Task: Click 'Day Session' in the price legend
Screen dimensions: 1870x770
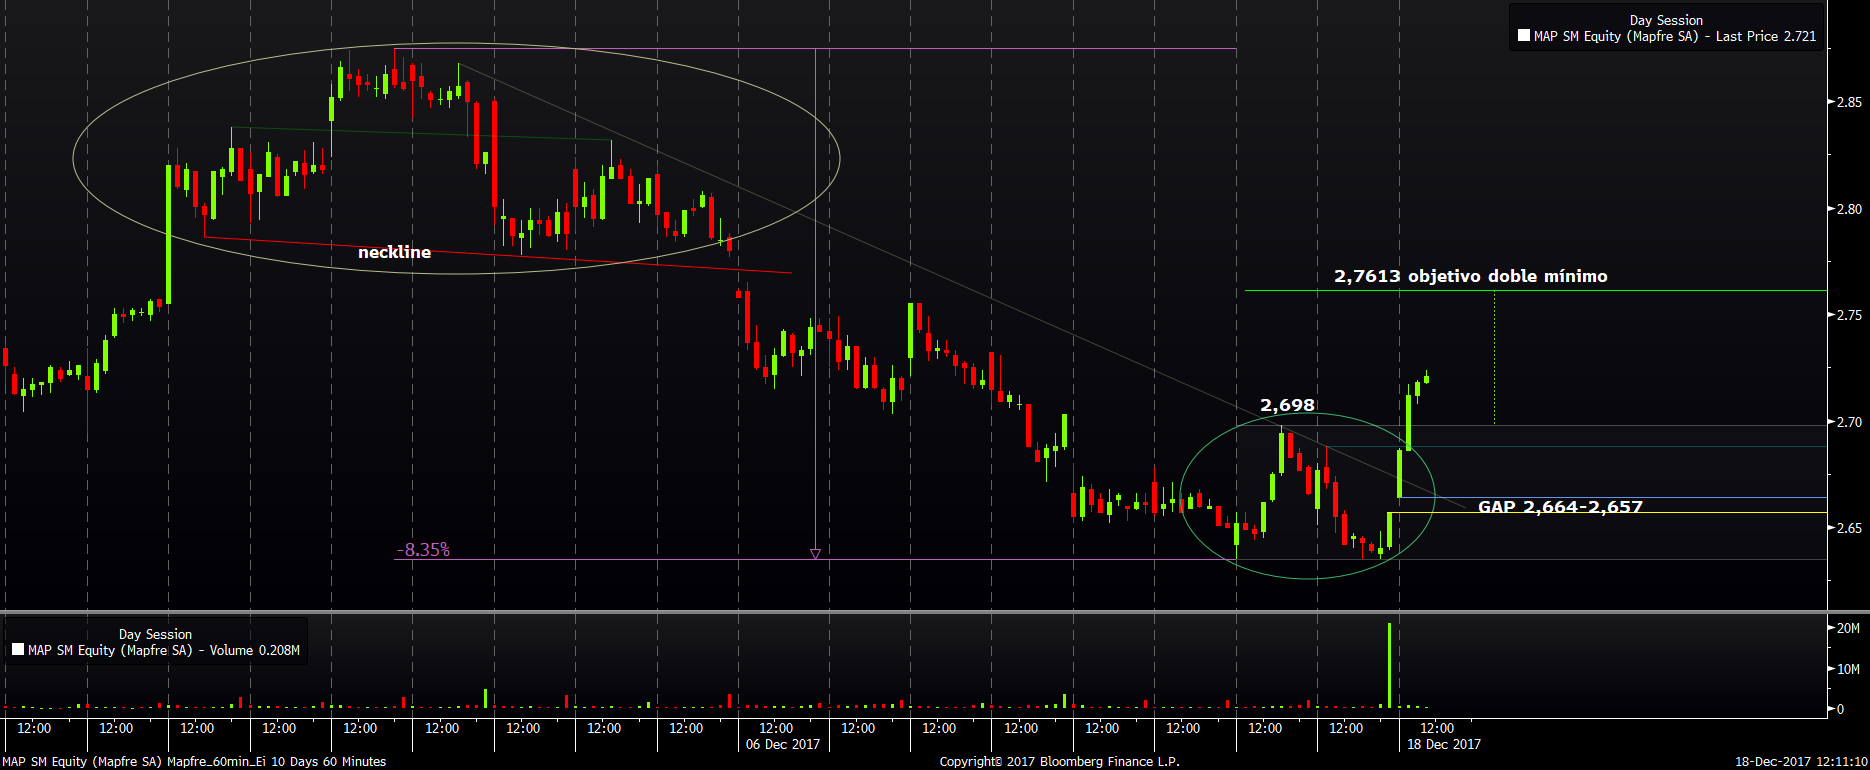Action: 1666,20
